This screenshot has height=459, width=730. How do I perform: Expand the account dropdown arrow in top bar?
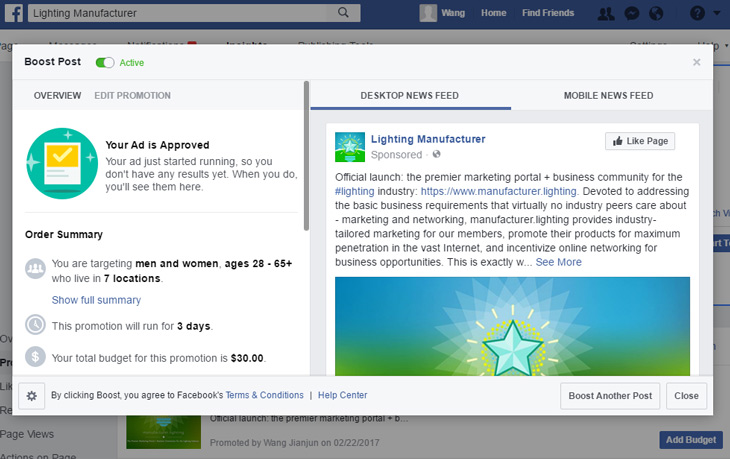coord(717,13)
